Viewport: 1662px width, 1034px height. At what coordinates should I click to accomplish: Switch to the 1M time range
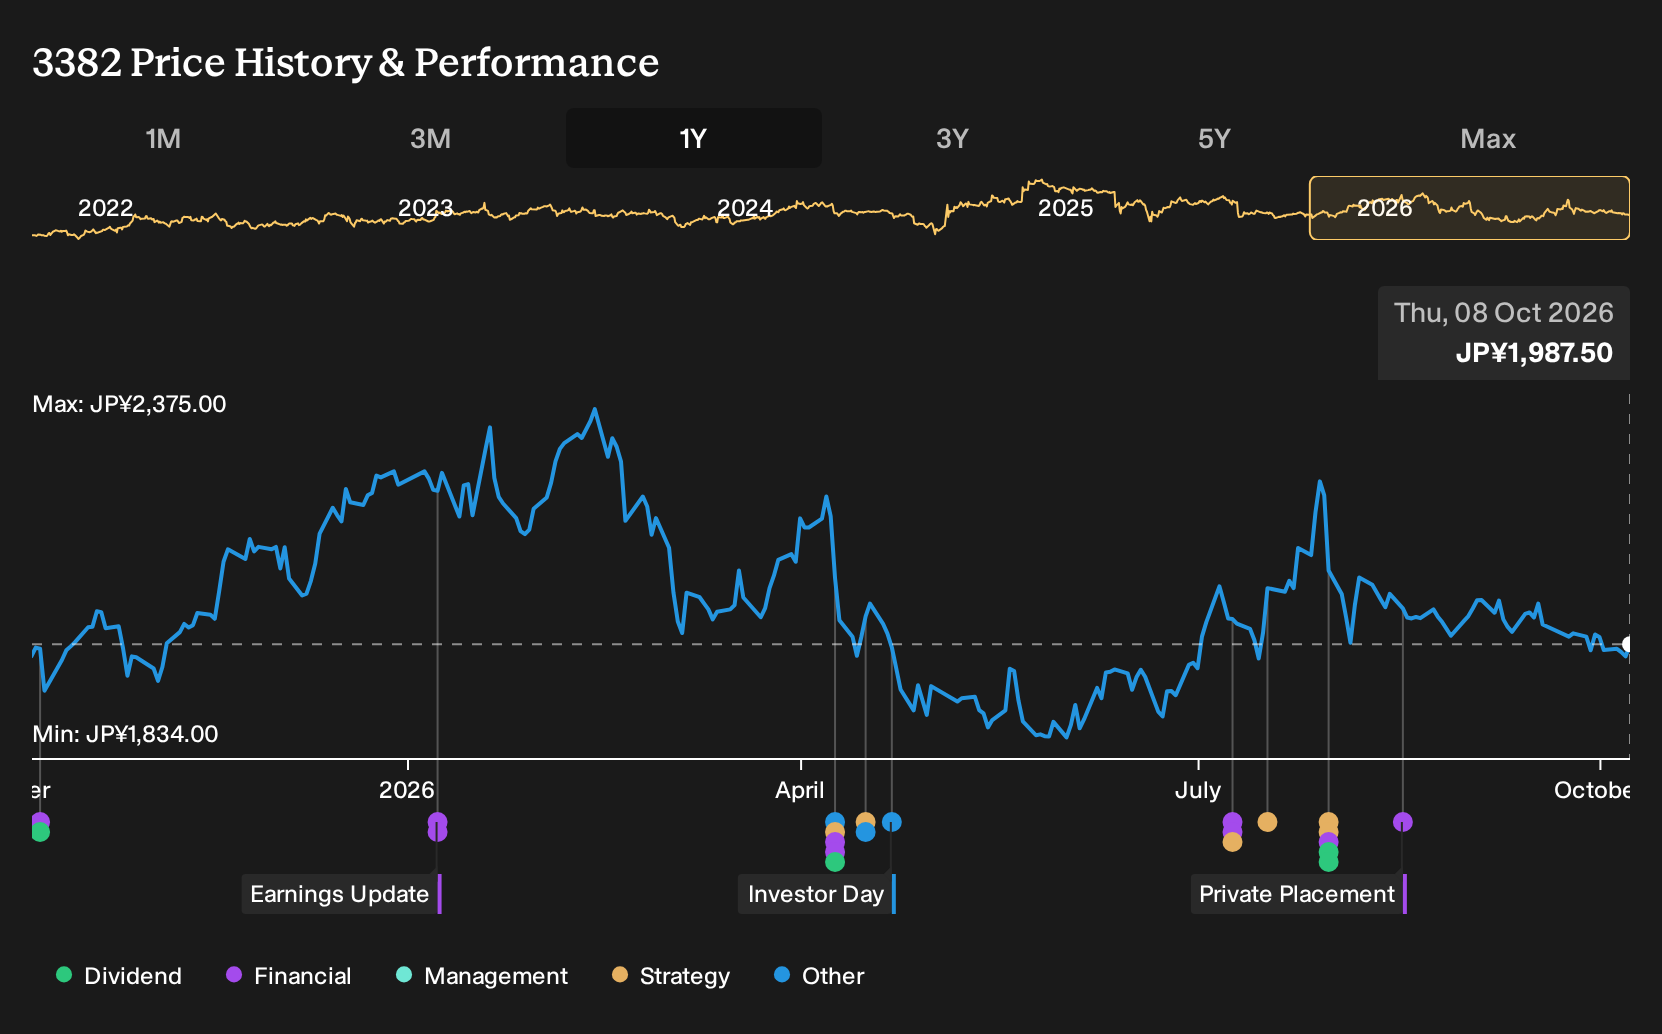coord(163,138)
